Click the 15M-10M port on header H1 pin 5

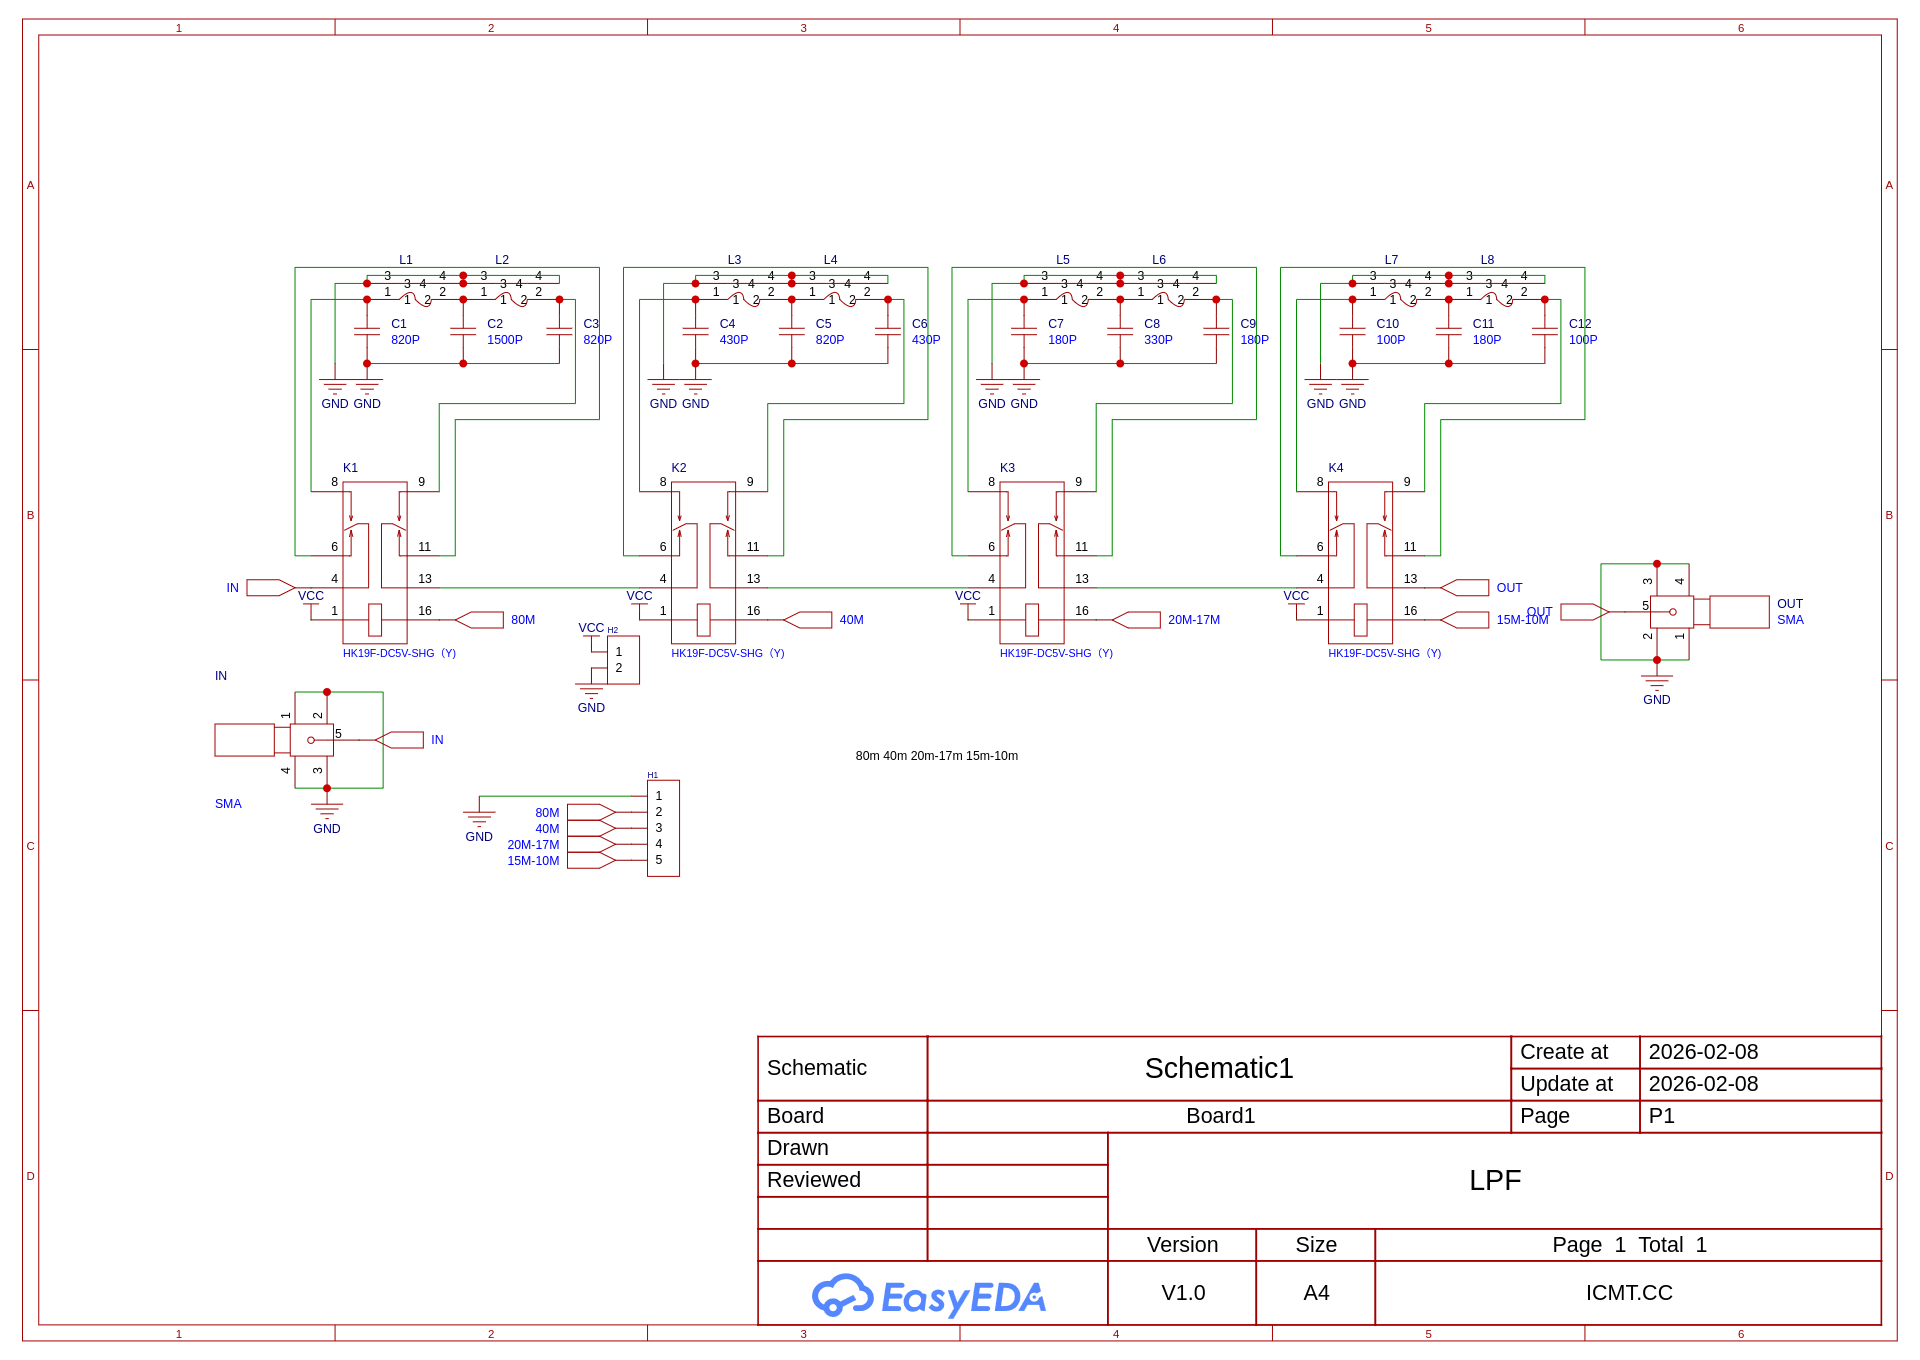(591, 861)
